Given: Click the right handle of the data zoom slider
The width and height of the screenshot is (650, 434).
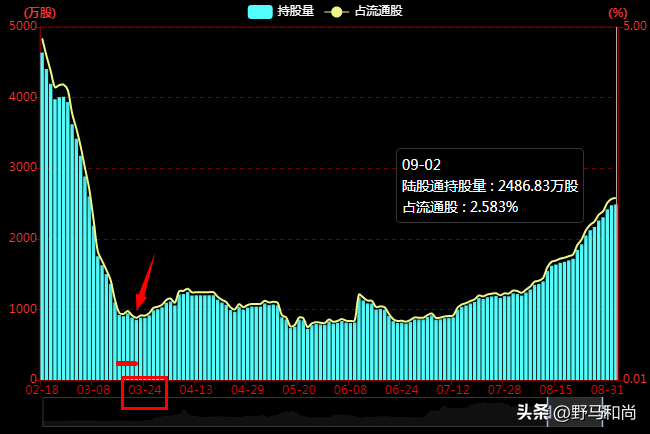Looking at the screenshot, I should [602, 412].
